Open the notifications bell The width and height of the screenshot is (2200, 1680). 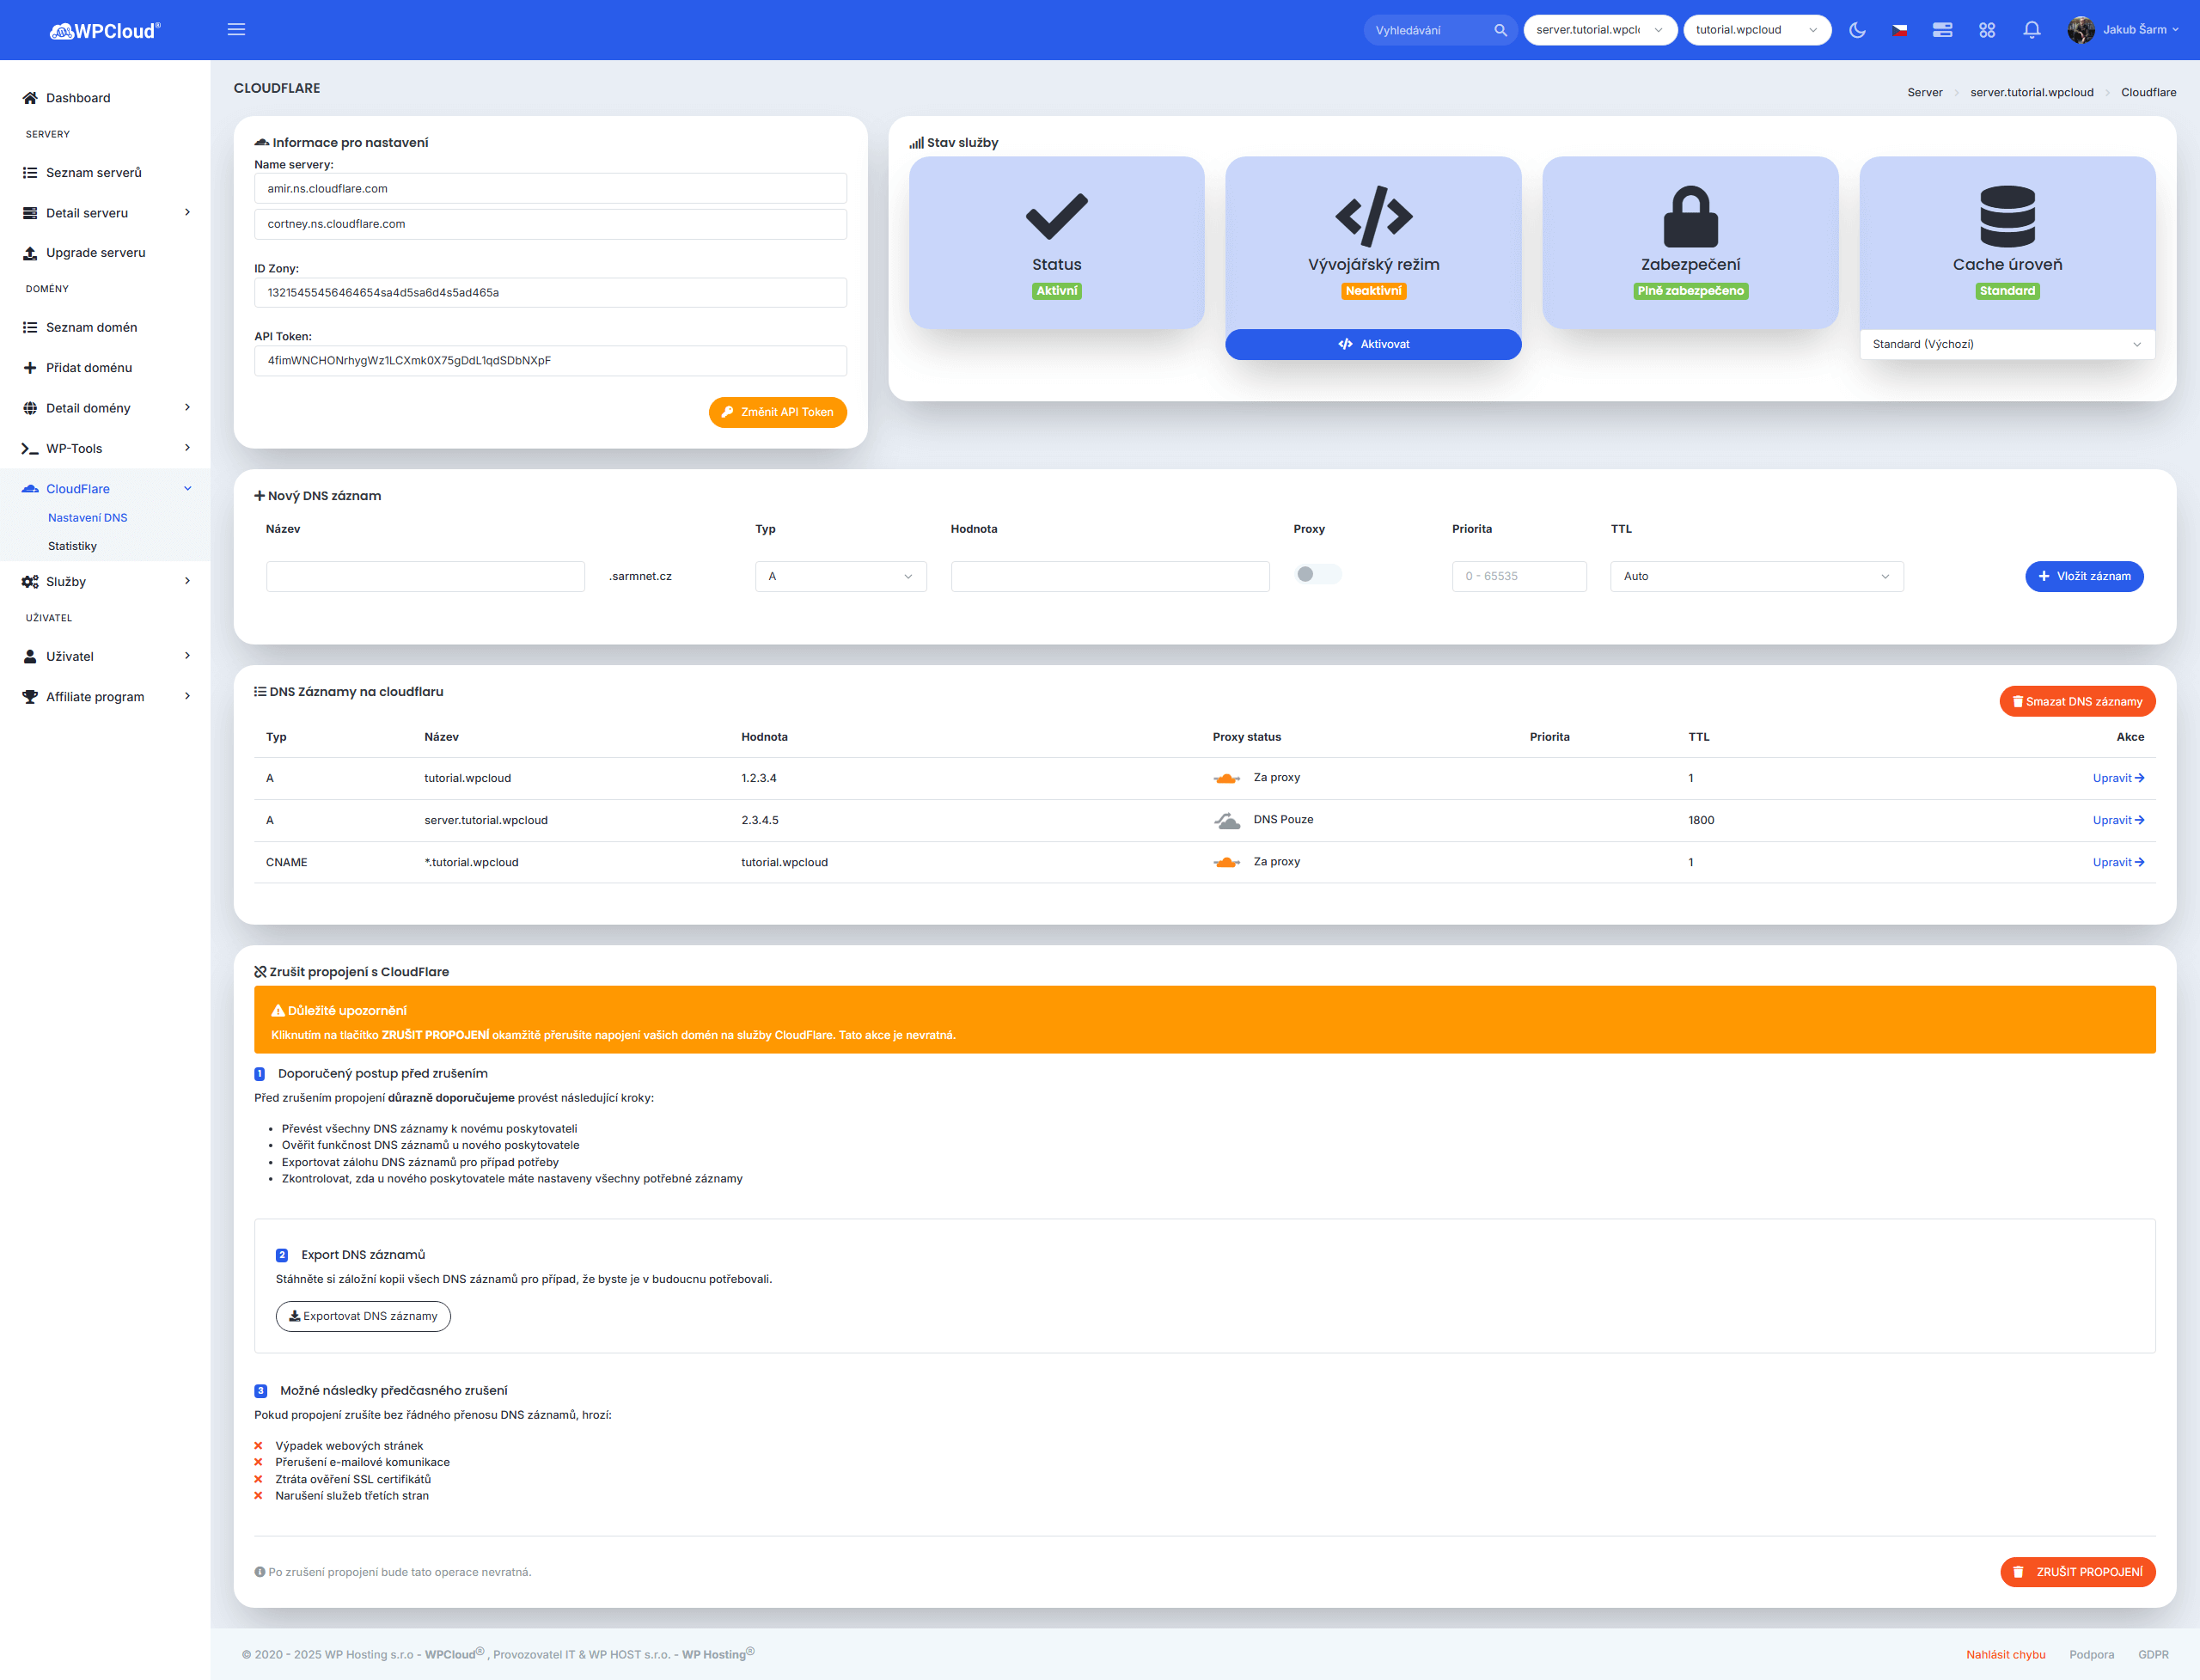tap(2031, 30)
